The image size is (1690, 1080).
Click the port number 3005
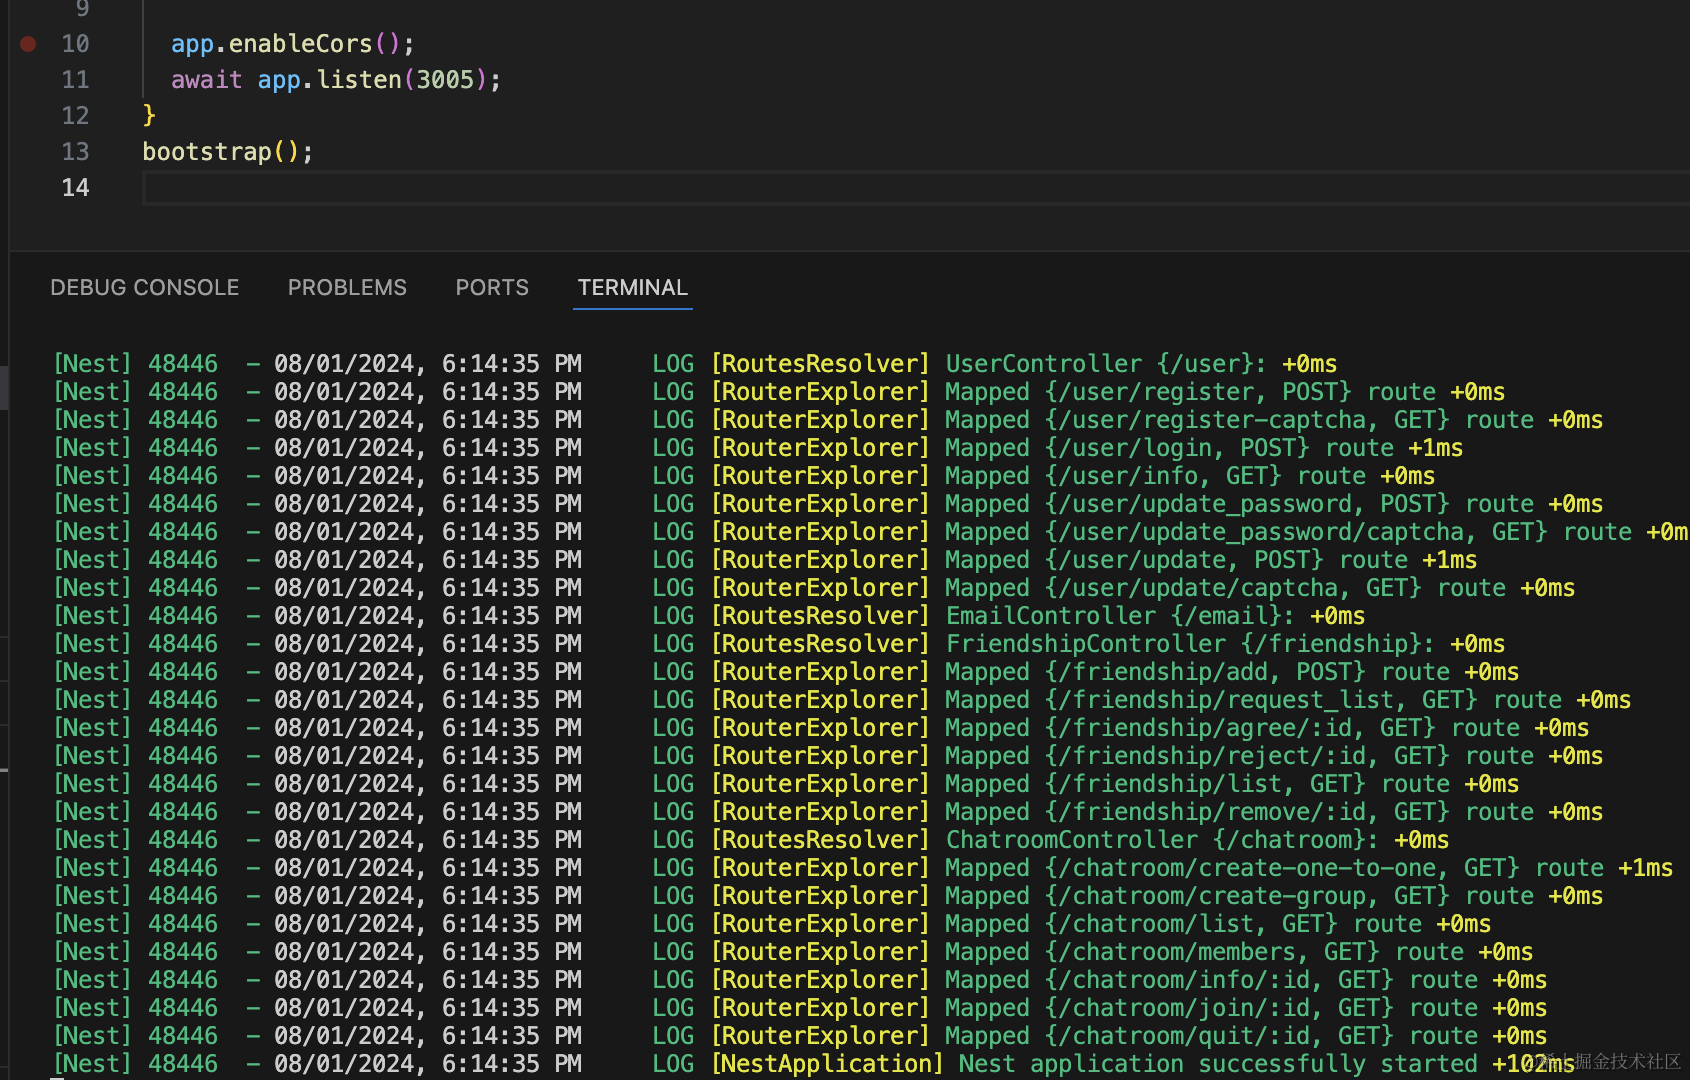(445, 80)
